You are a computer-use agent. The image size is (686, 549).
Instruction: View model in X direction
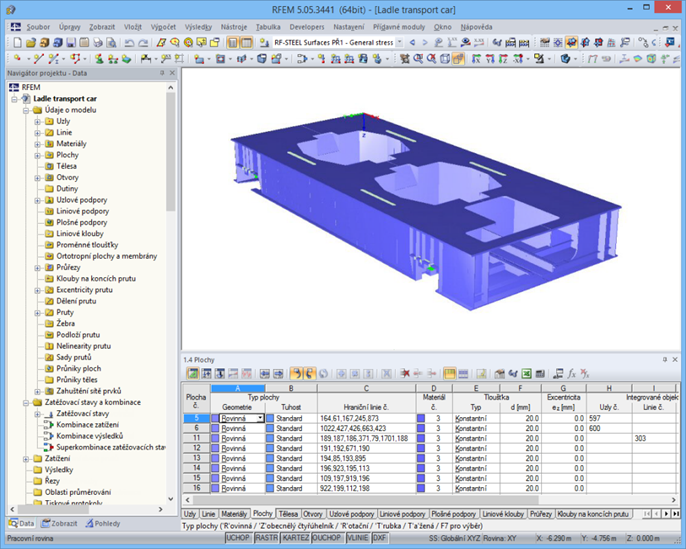pyautogui.click(x=477, y=58)
